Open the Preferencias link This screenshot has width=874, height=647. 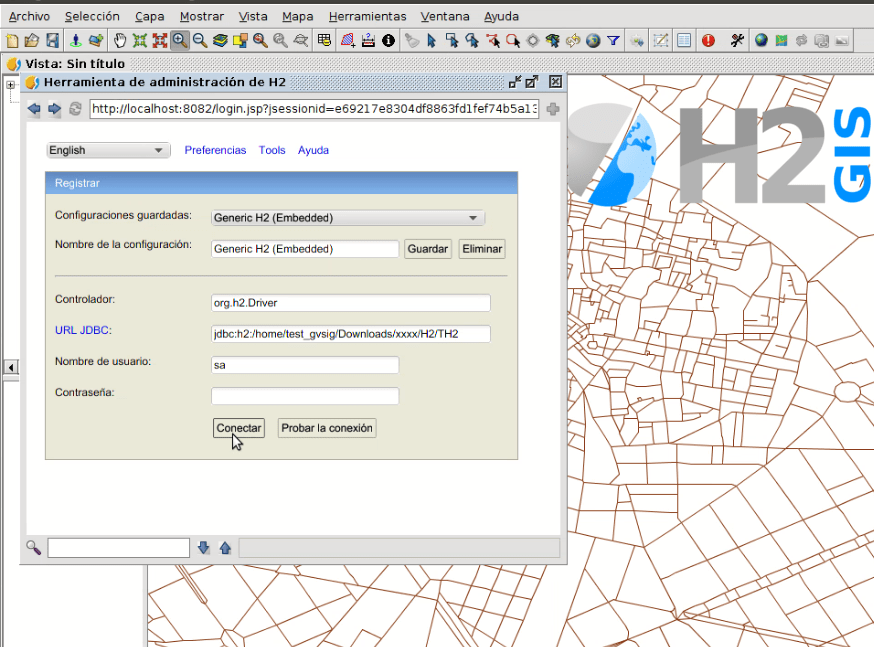point(215,150)
